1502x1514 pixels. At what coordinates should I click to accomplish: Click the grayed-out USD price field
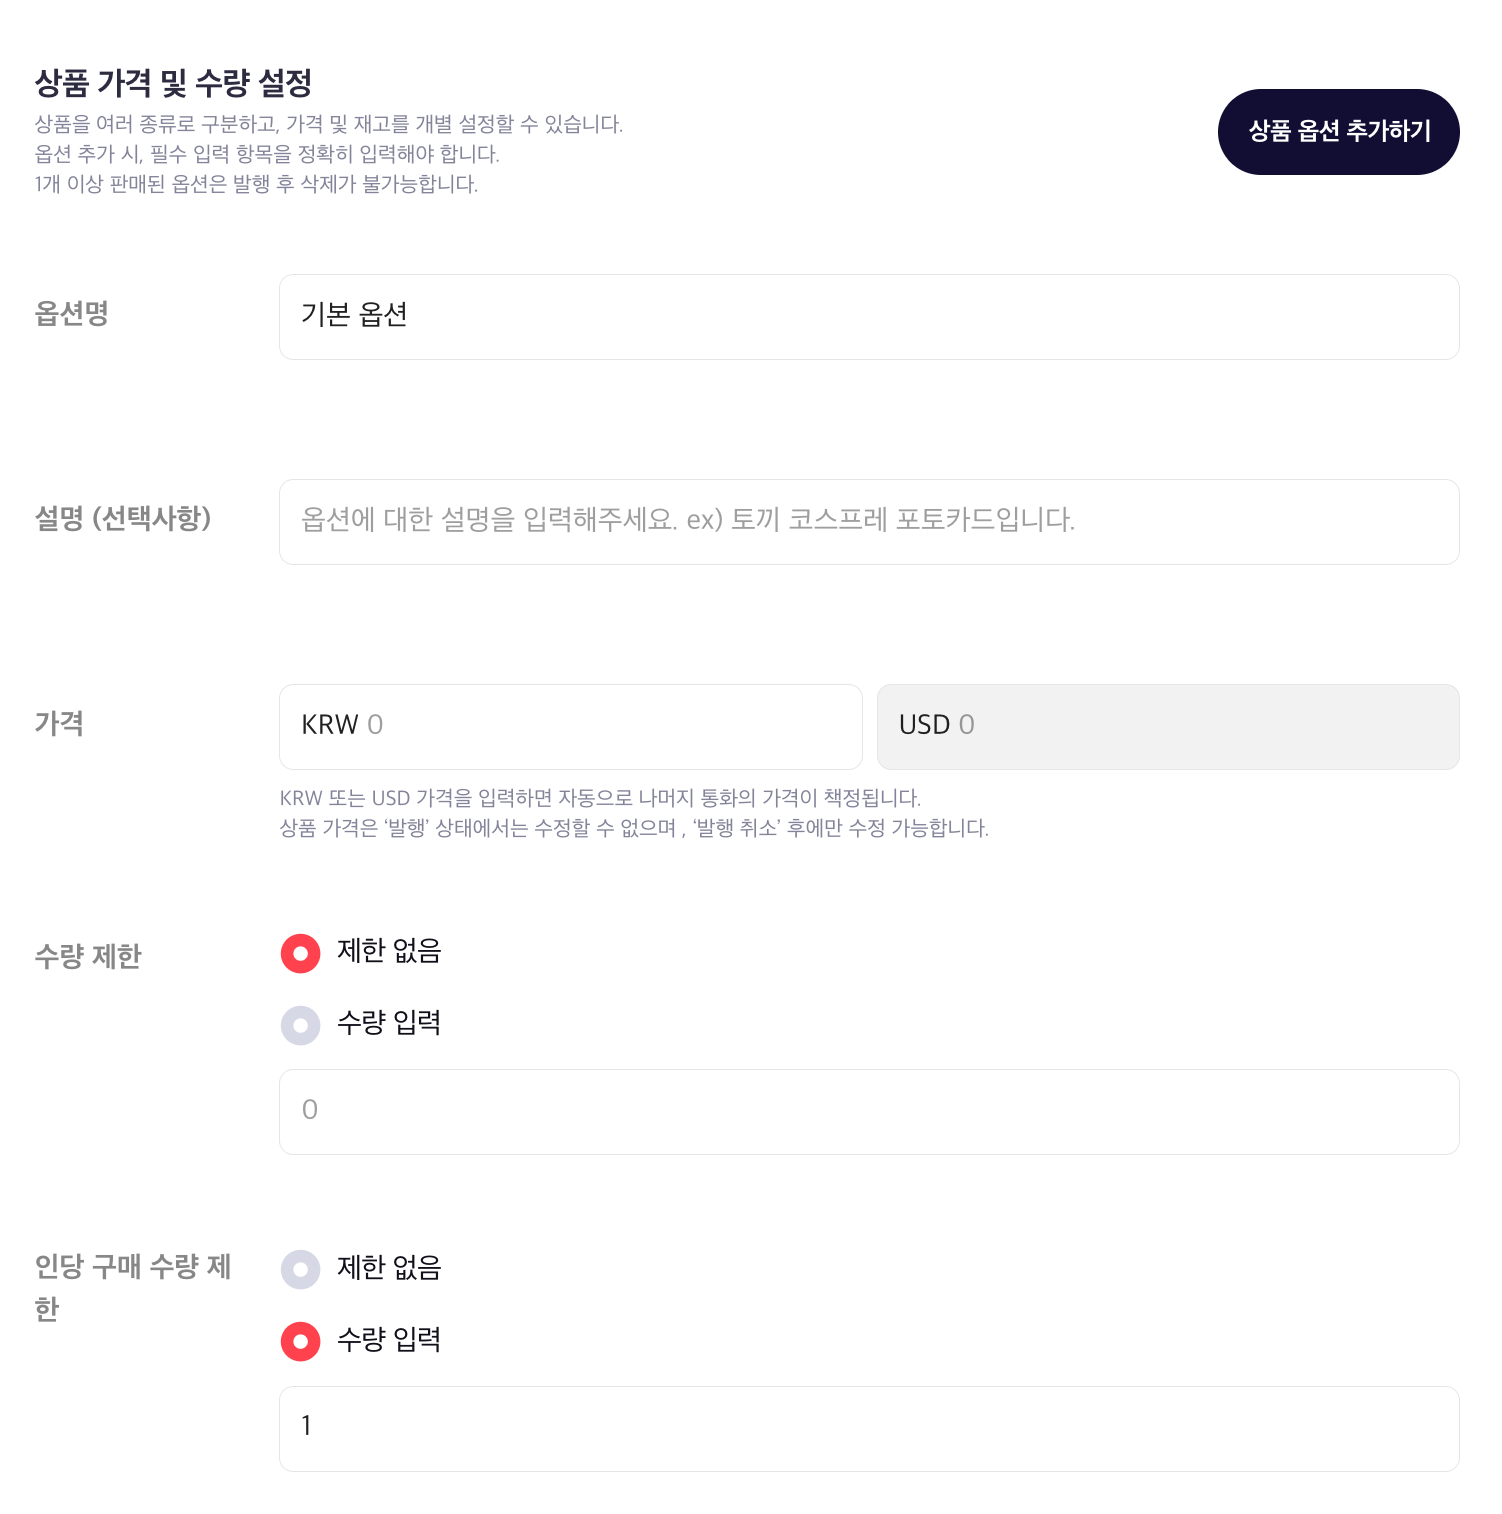click(1167, 726)
